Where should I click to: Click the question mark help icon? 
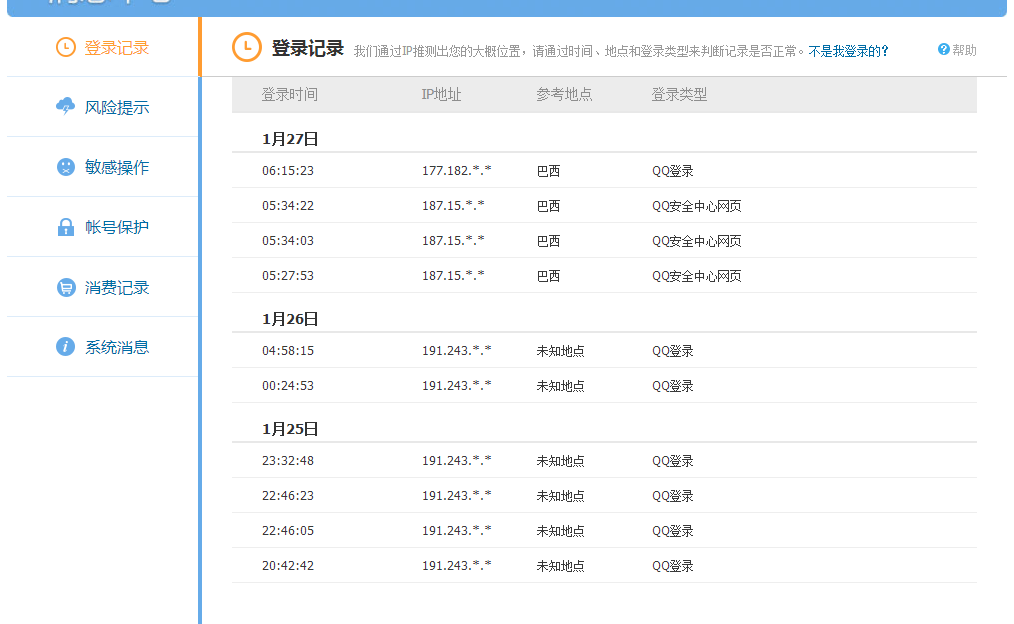[944, 49]
